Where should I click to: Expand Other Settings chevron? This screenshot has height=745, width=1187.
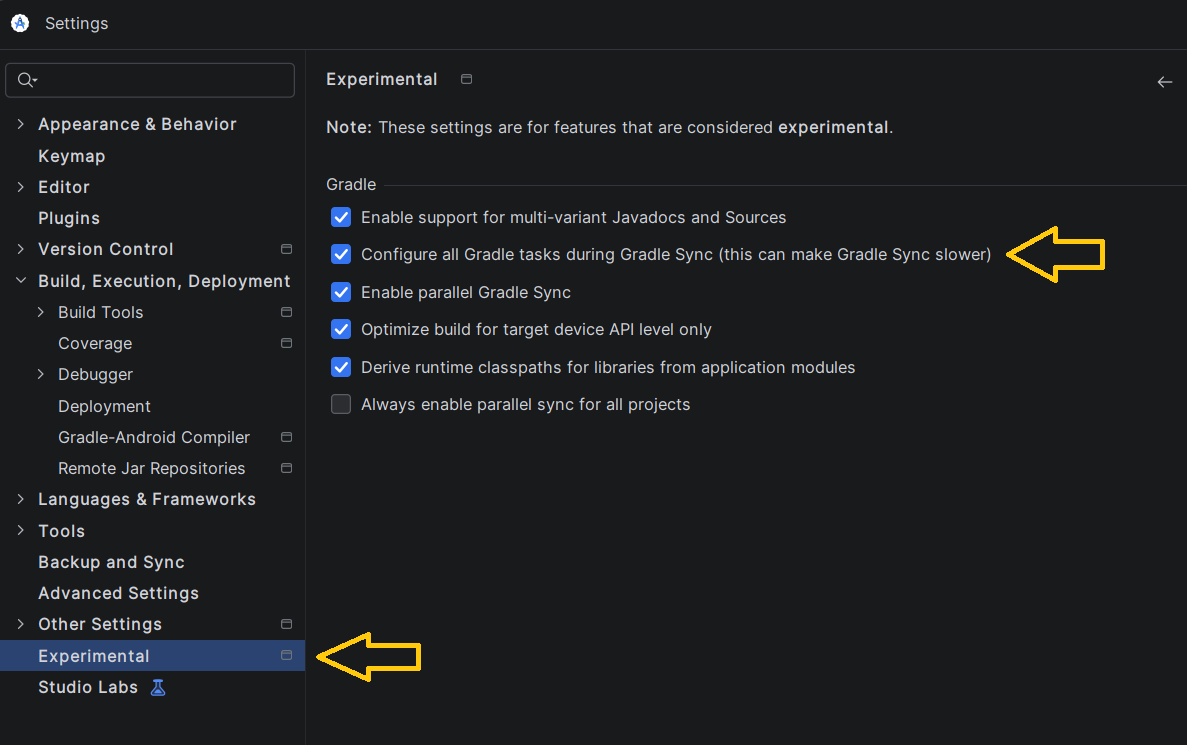tap(20, 624)
